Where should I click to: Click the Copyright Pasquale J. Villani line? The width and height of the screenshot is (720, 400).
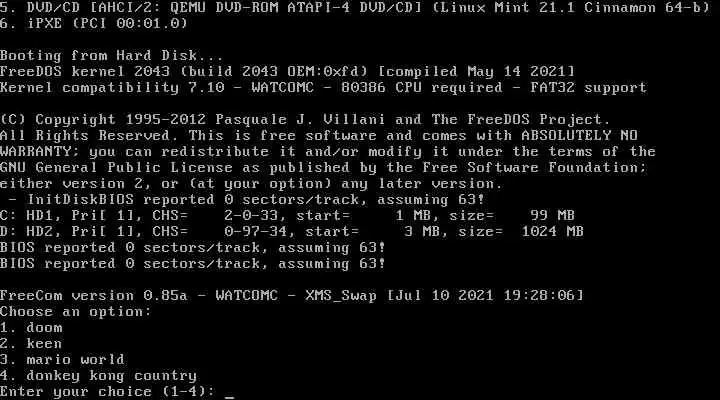305,120
